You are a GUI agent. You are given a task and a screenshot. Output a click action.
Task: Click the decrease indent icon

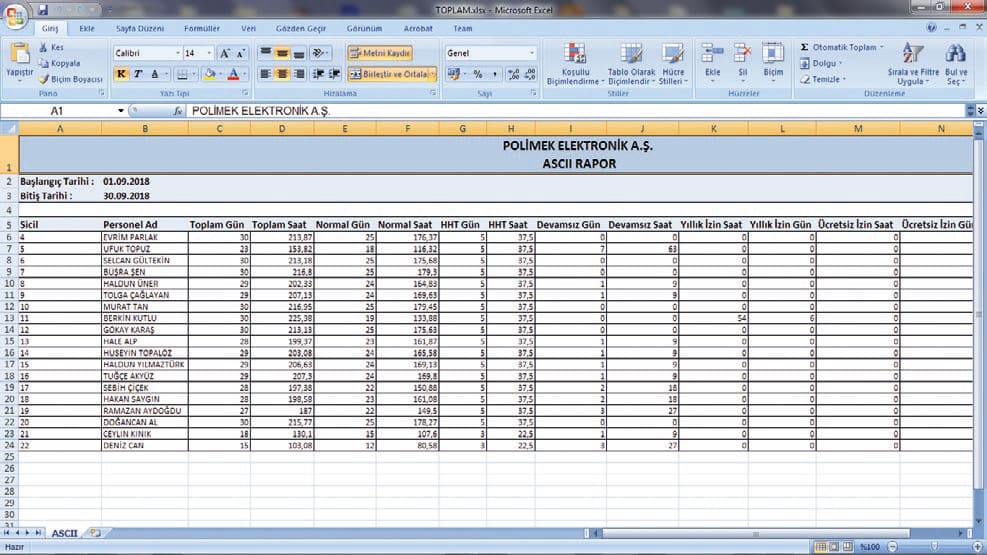tap(318, 74)
